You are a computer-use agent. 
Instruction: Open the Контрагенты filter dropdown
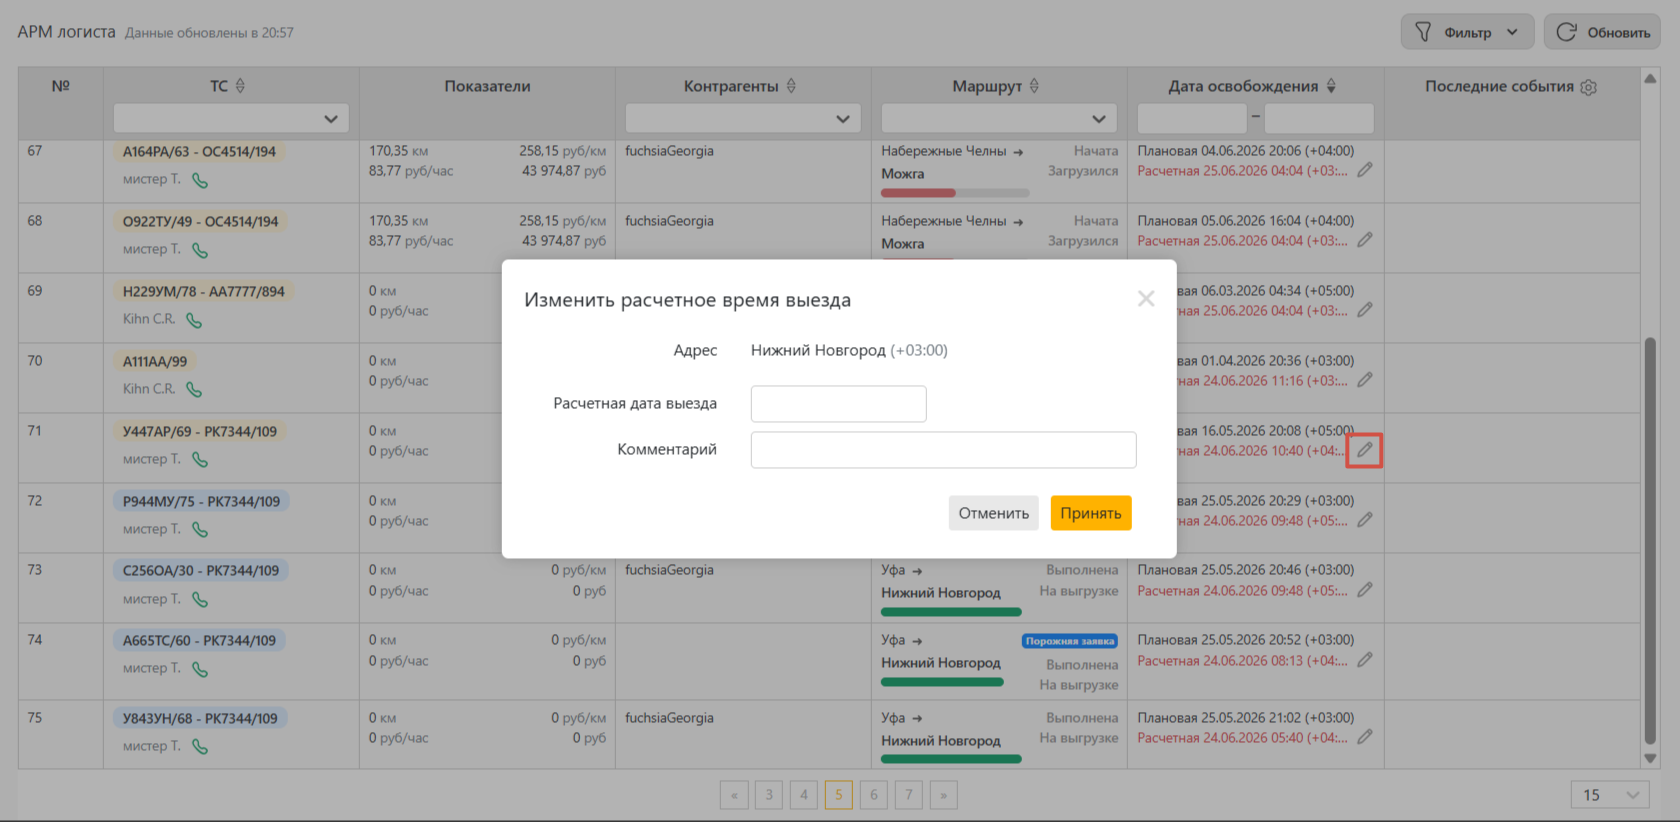[743, 118]
